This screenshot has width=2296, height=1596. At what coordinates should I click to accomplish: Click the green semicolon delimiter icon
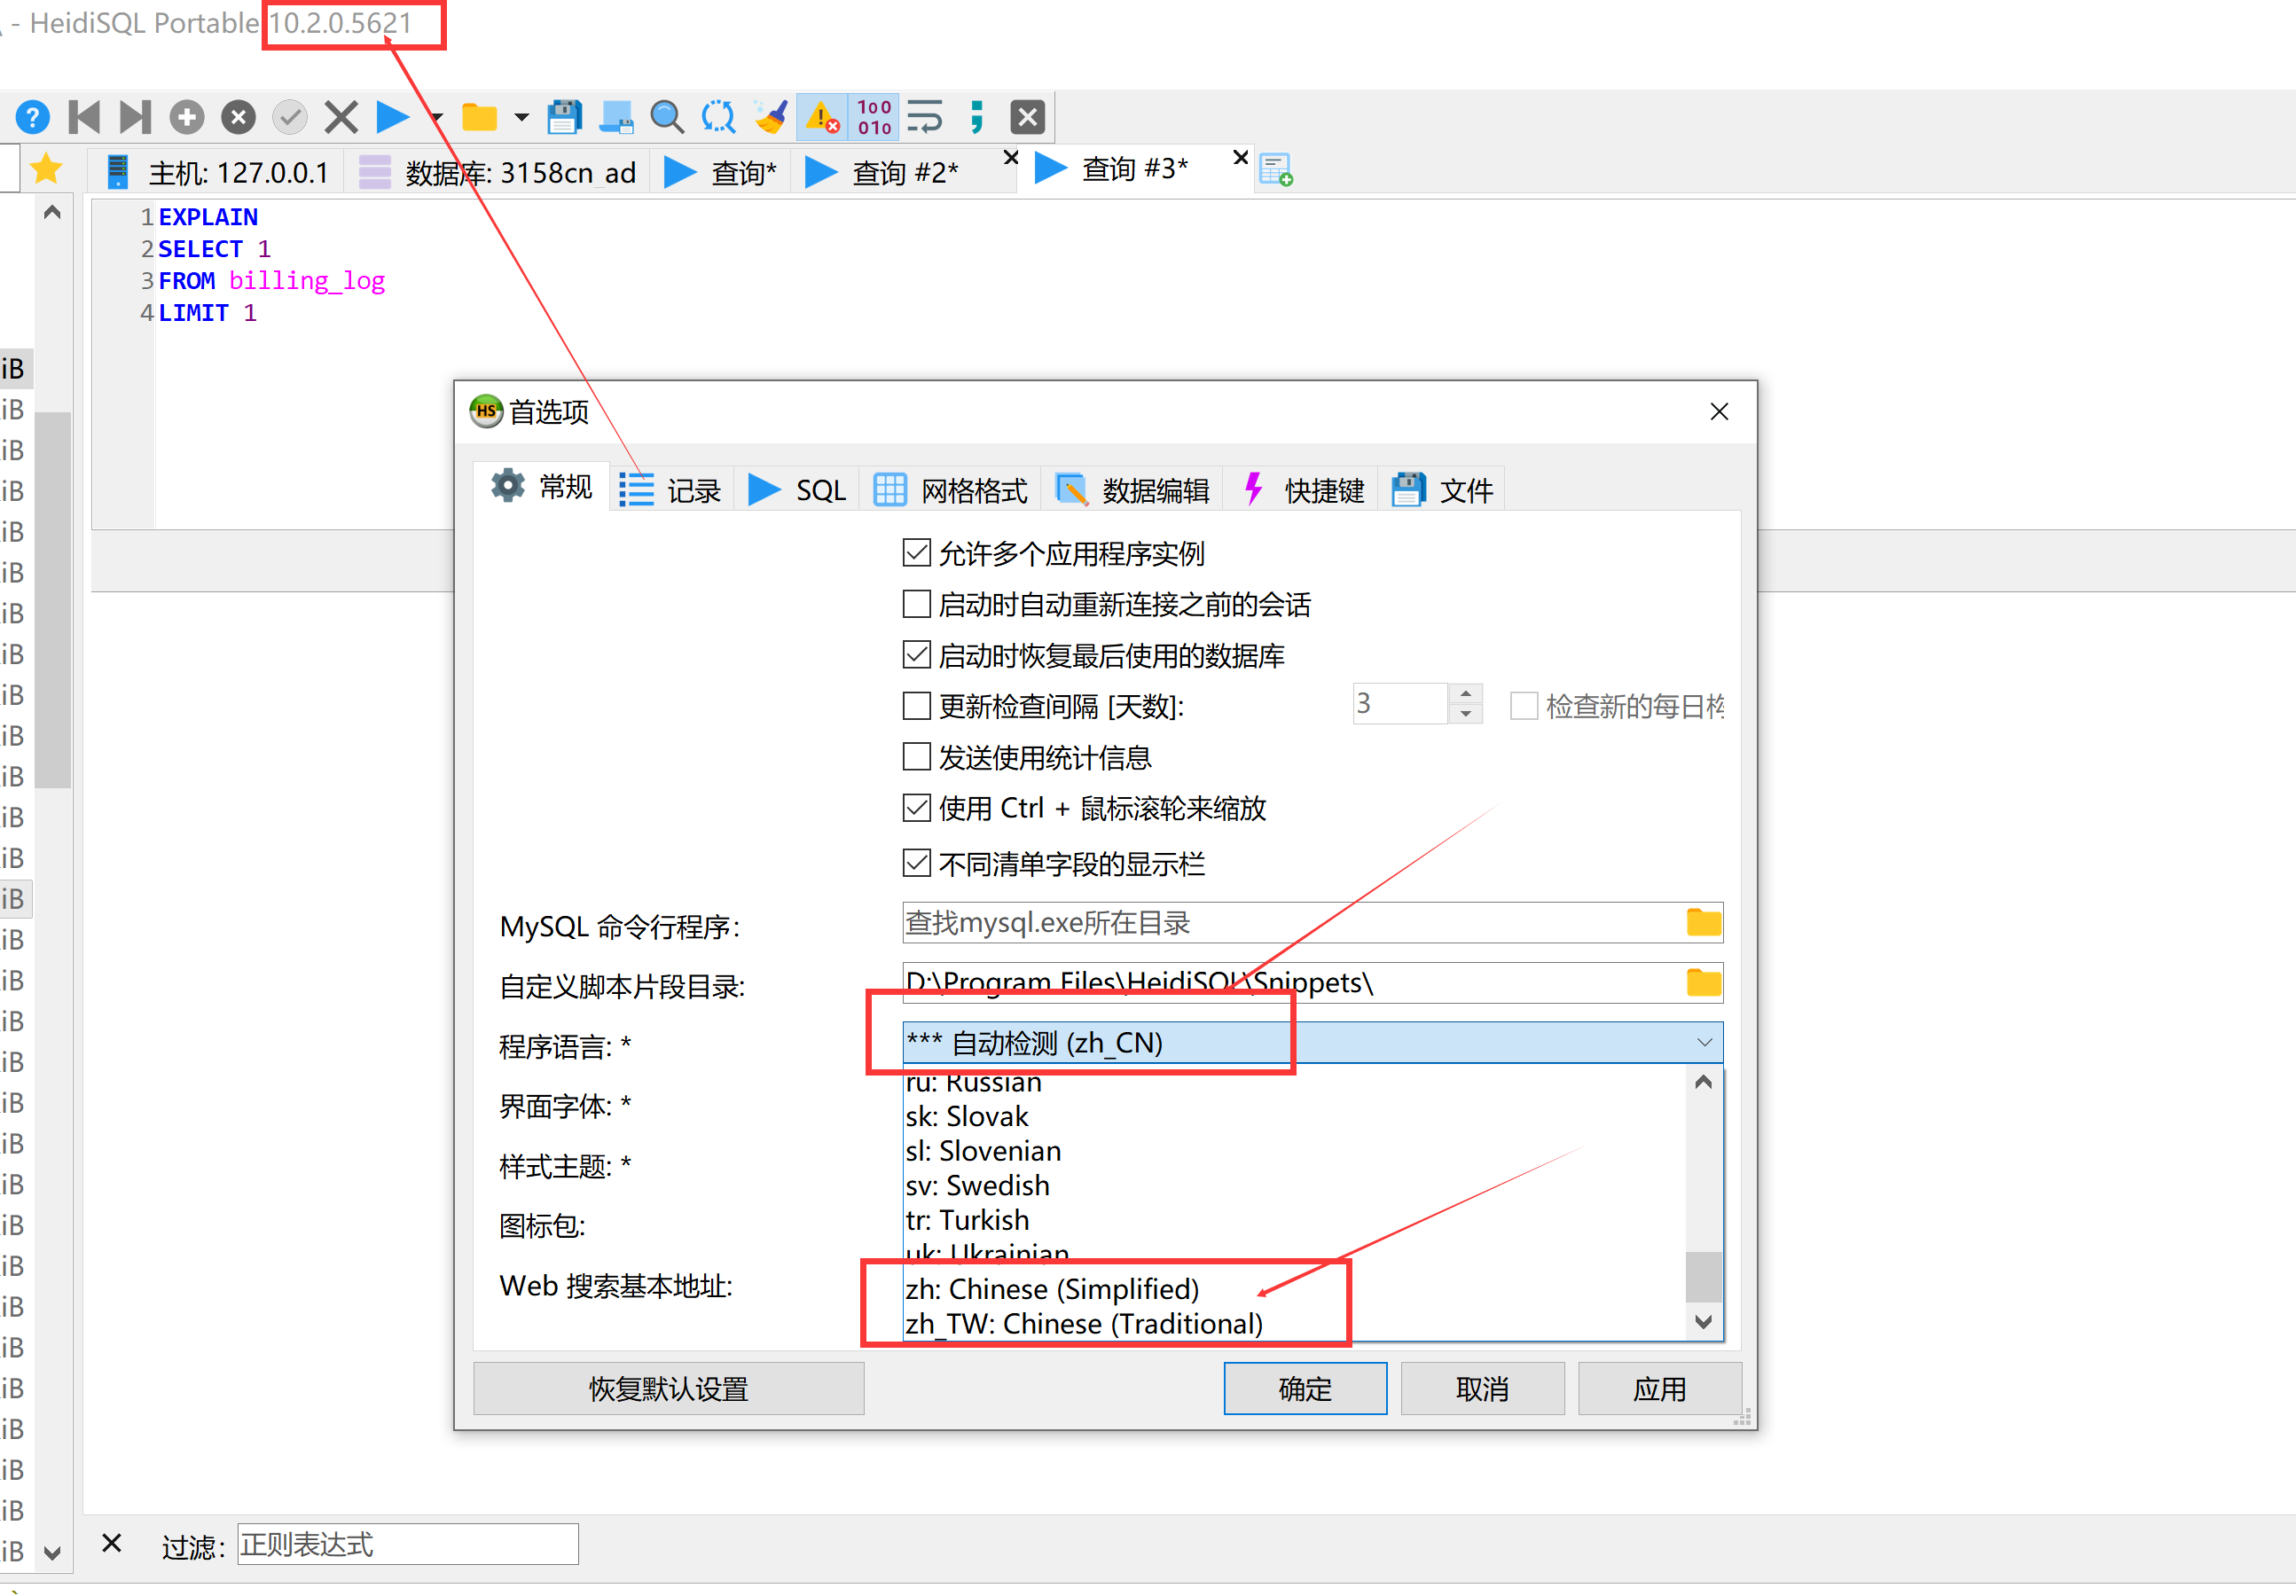click(x=977, y=117)
